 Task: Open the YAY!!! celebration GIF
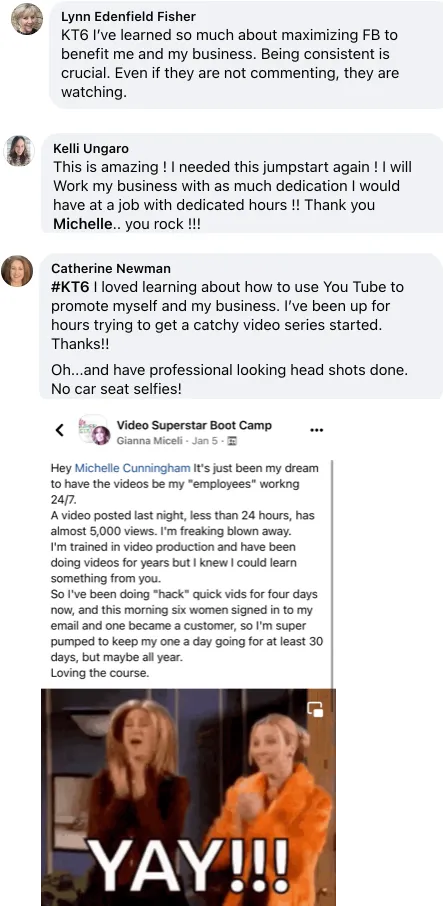coord(188,797)
